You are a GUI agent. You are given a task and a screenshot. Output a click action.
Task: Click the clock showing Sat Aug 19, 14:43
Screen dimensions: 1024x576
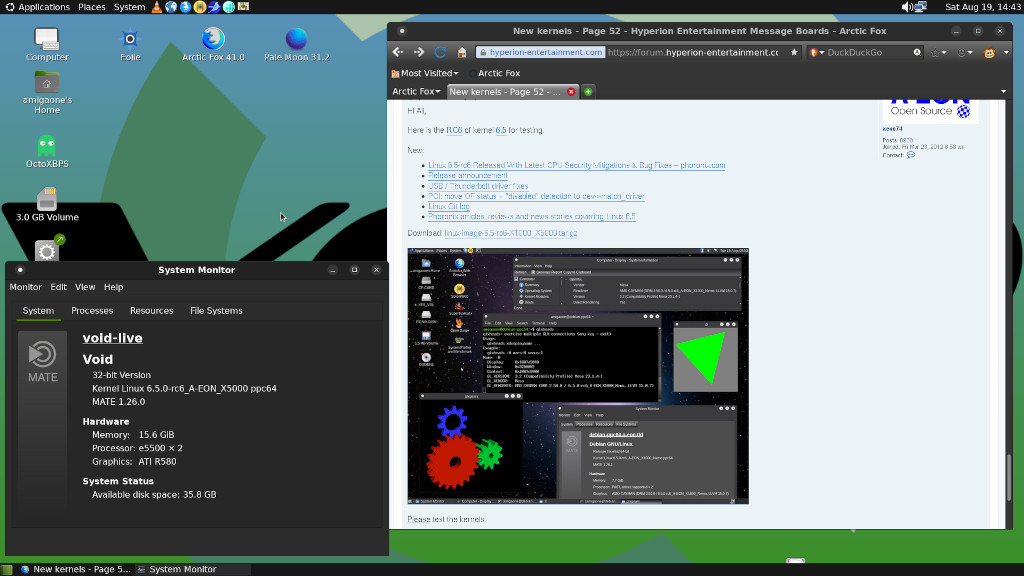tap(982, 7)
